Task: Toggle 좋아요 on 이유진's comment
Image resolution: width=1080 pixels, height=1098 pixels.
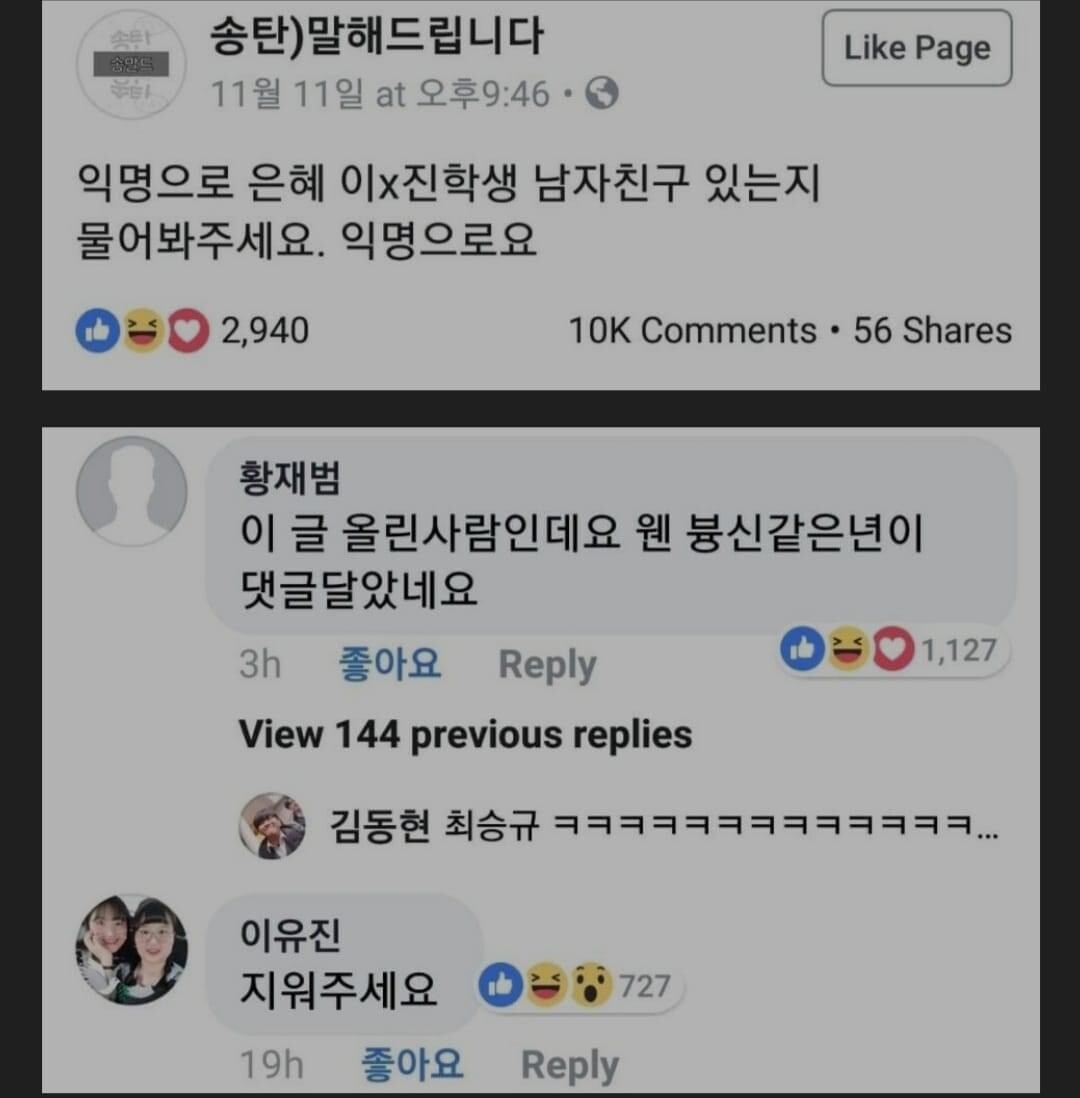Action: tap(412, 1064)
